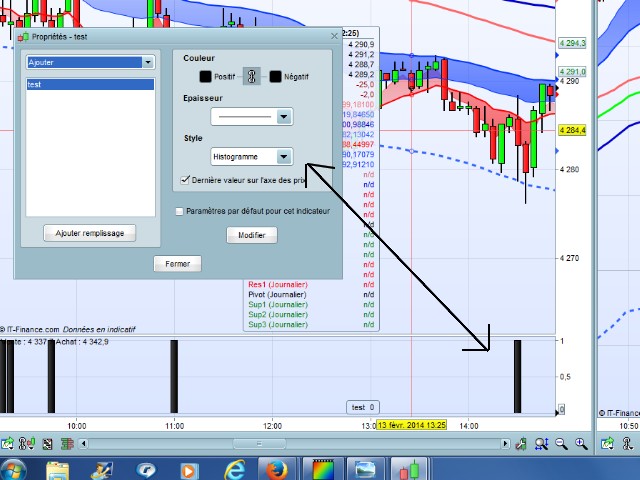Click 'Sup3 (Journalier)' in the legend
This screenshot has height=480, width=640.
click(x=278, y=324)
